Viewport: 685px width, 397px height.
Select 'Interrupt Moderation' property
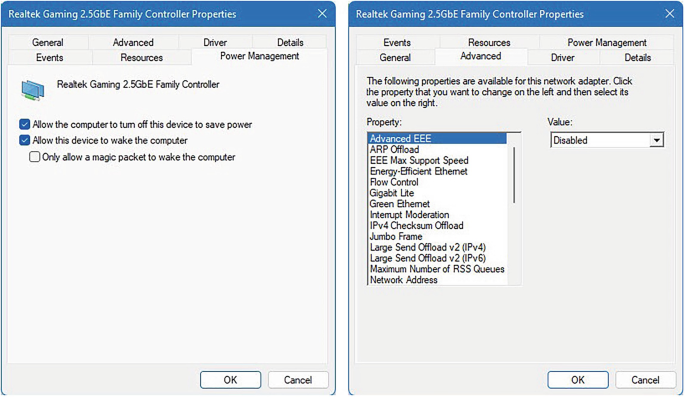click(x=437, y=215)
